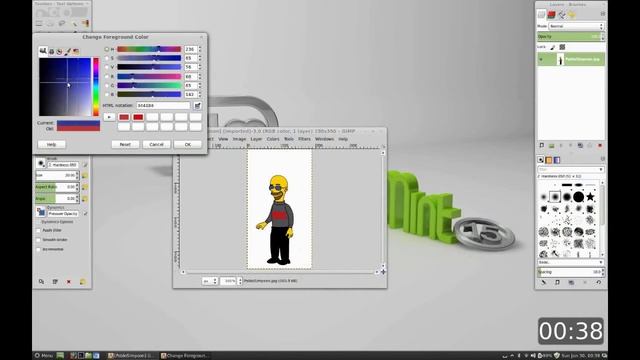The image size is (640, 360).
Task: Open the color wheel selector tab
Action: click(59, 51)
